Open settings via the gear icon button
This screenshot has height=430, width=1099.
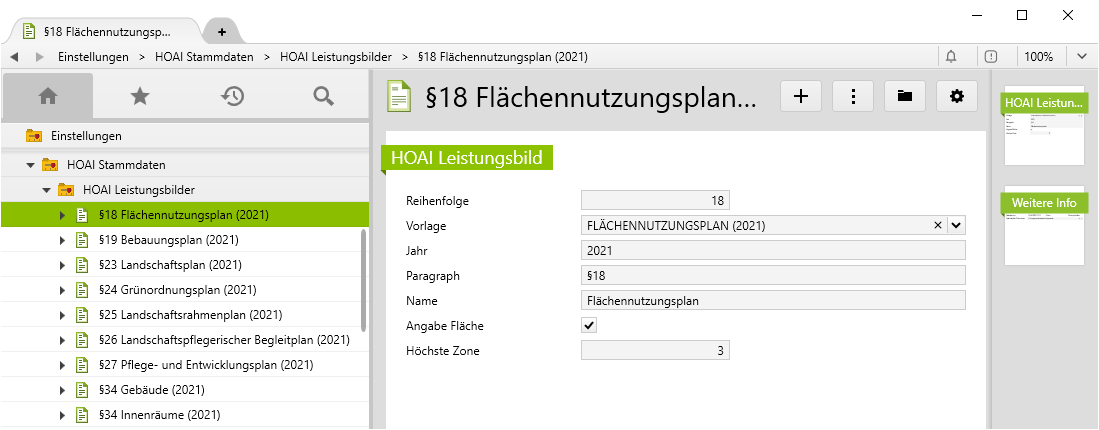(x=957, y=96)
